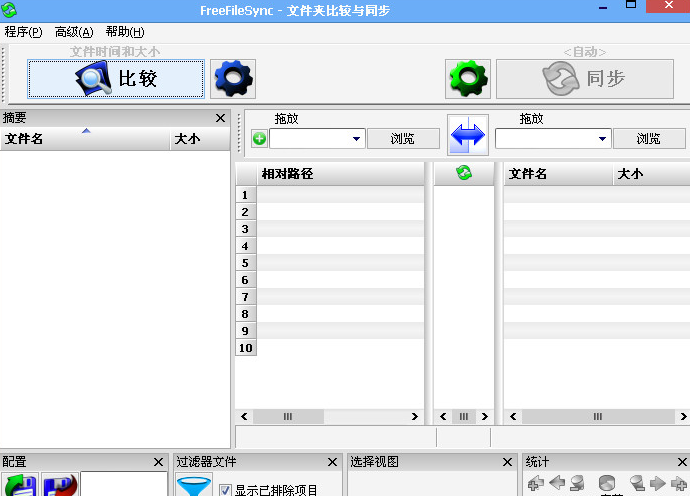The width and height of the screenshot is (690, 496).
Task: Click right grid scrollbar right arrow
Action: (683, 416)
